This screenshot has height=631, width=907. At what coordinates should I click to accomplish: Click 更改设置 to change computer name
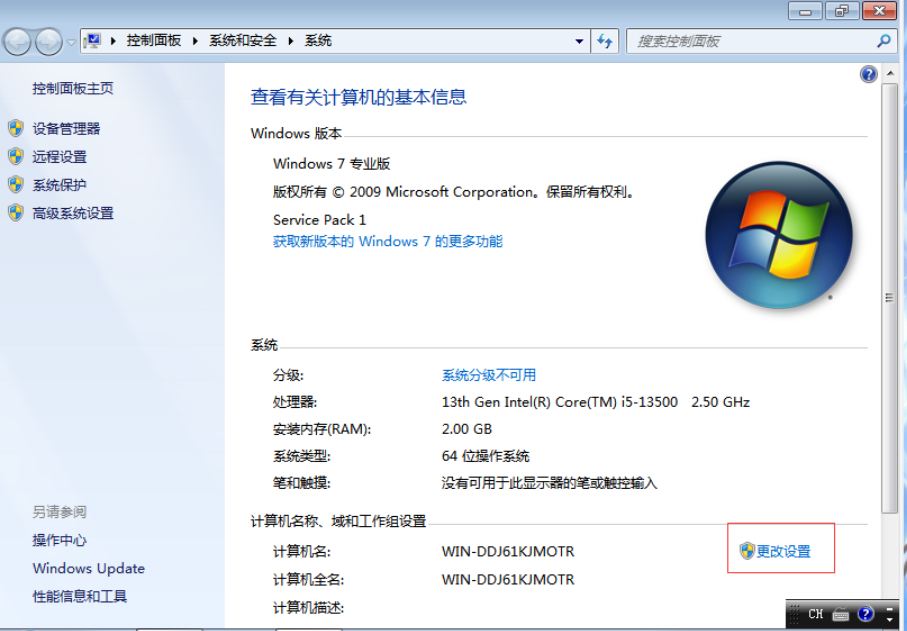point(784,552)
